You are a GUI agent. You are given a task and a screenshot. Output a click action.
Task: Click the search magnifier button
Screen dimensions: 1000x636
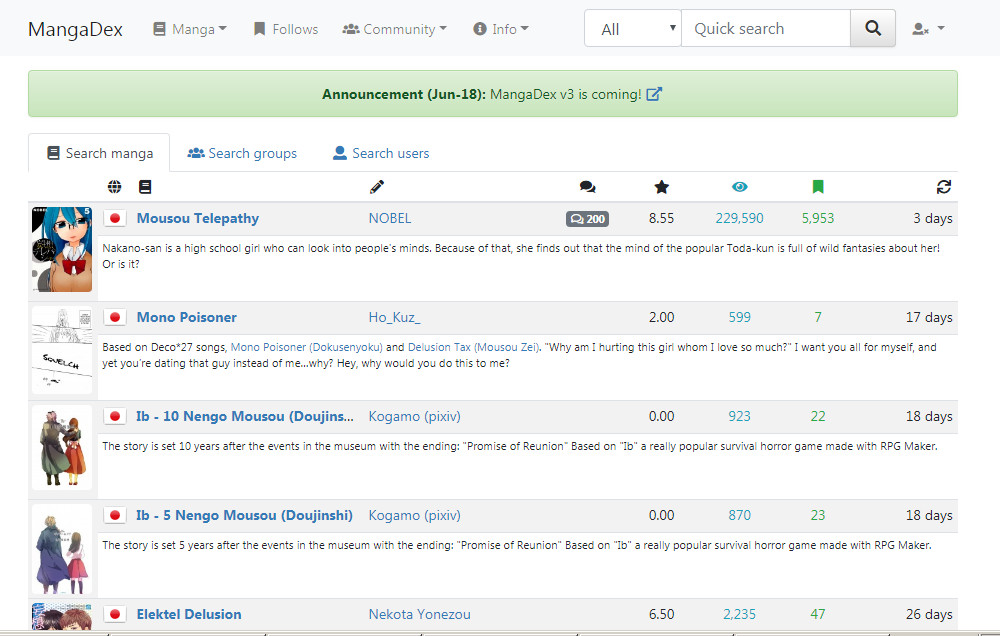coord(872,28)
